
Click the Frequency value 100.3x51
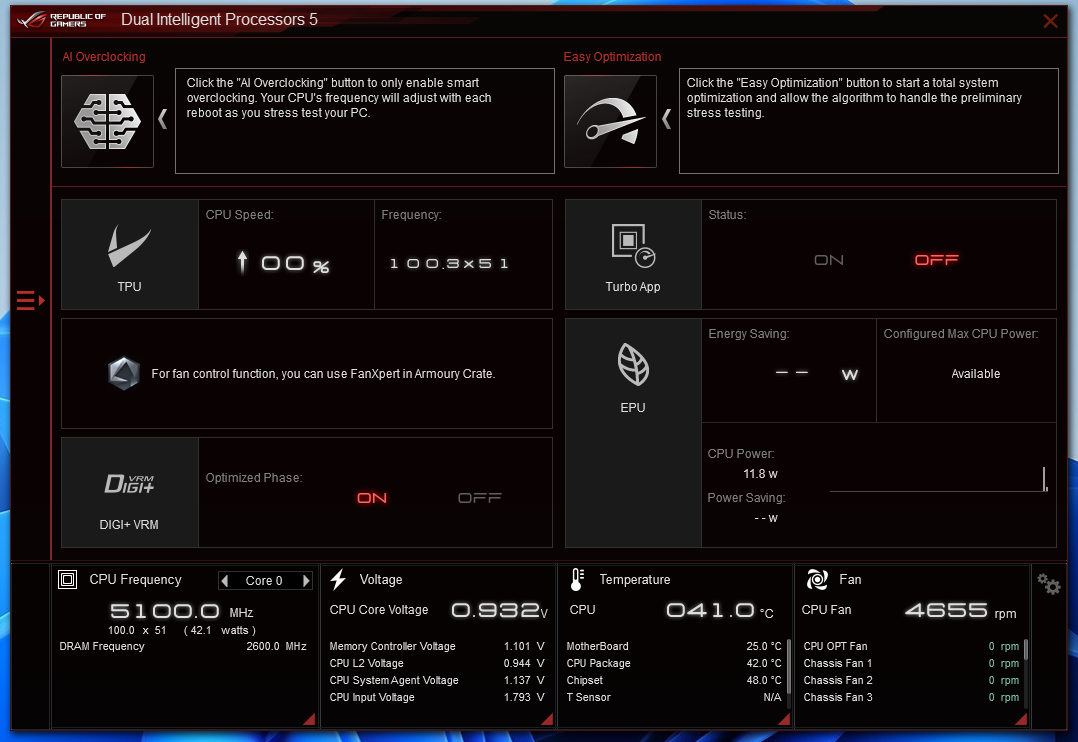449,263
